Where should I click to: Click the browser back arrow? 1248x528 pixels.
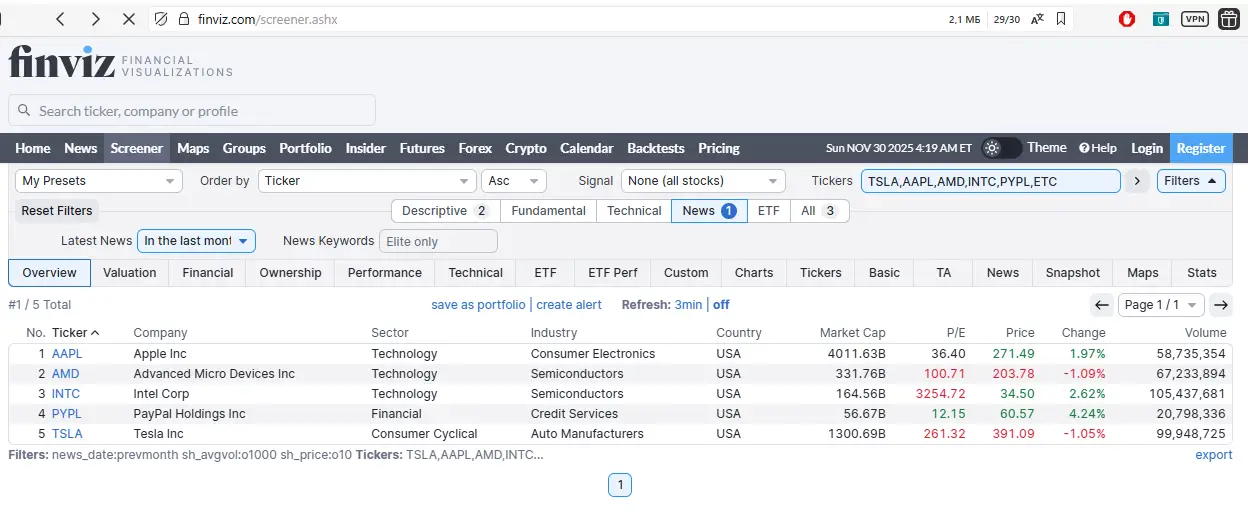pyautogui.click(x=61, y=19)
